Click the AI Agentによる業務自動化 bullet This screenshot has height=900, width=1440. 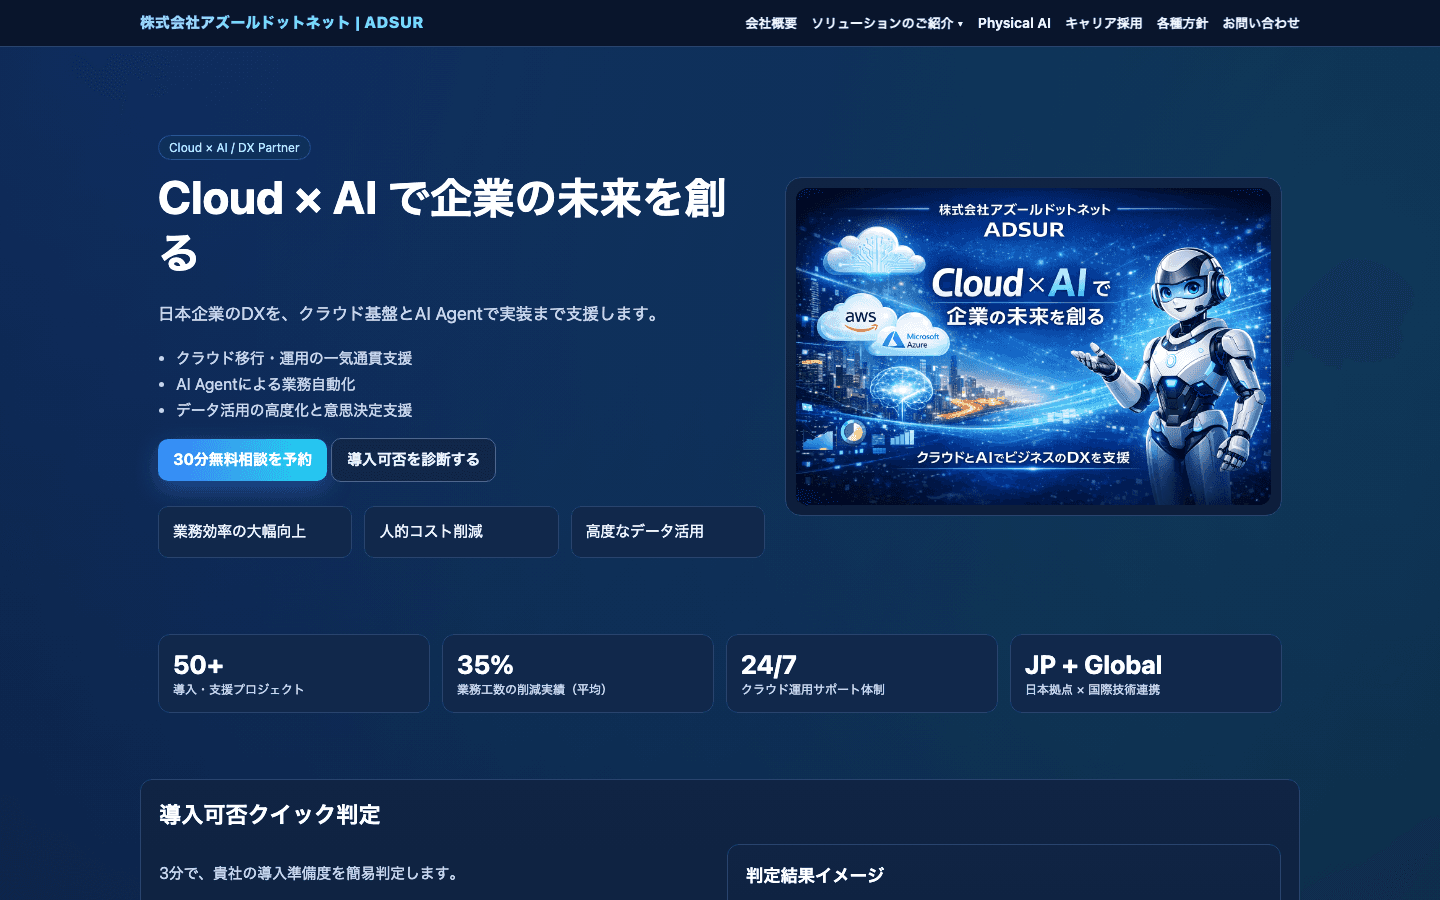[x=266, y=384]
